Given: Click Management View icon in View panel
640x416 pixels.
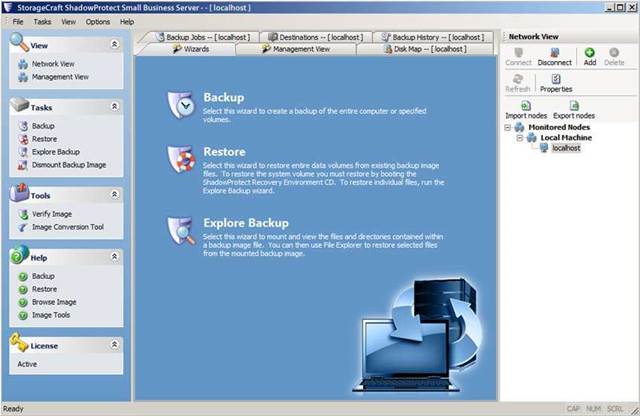Looking at the screenshot, I should [x=23, y=77].
